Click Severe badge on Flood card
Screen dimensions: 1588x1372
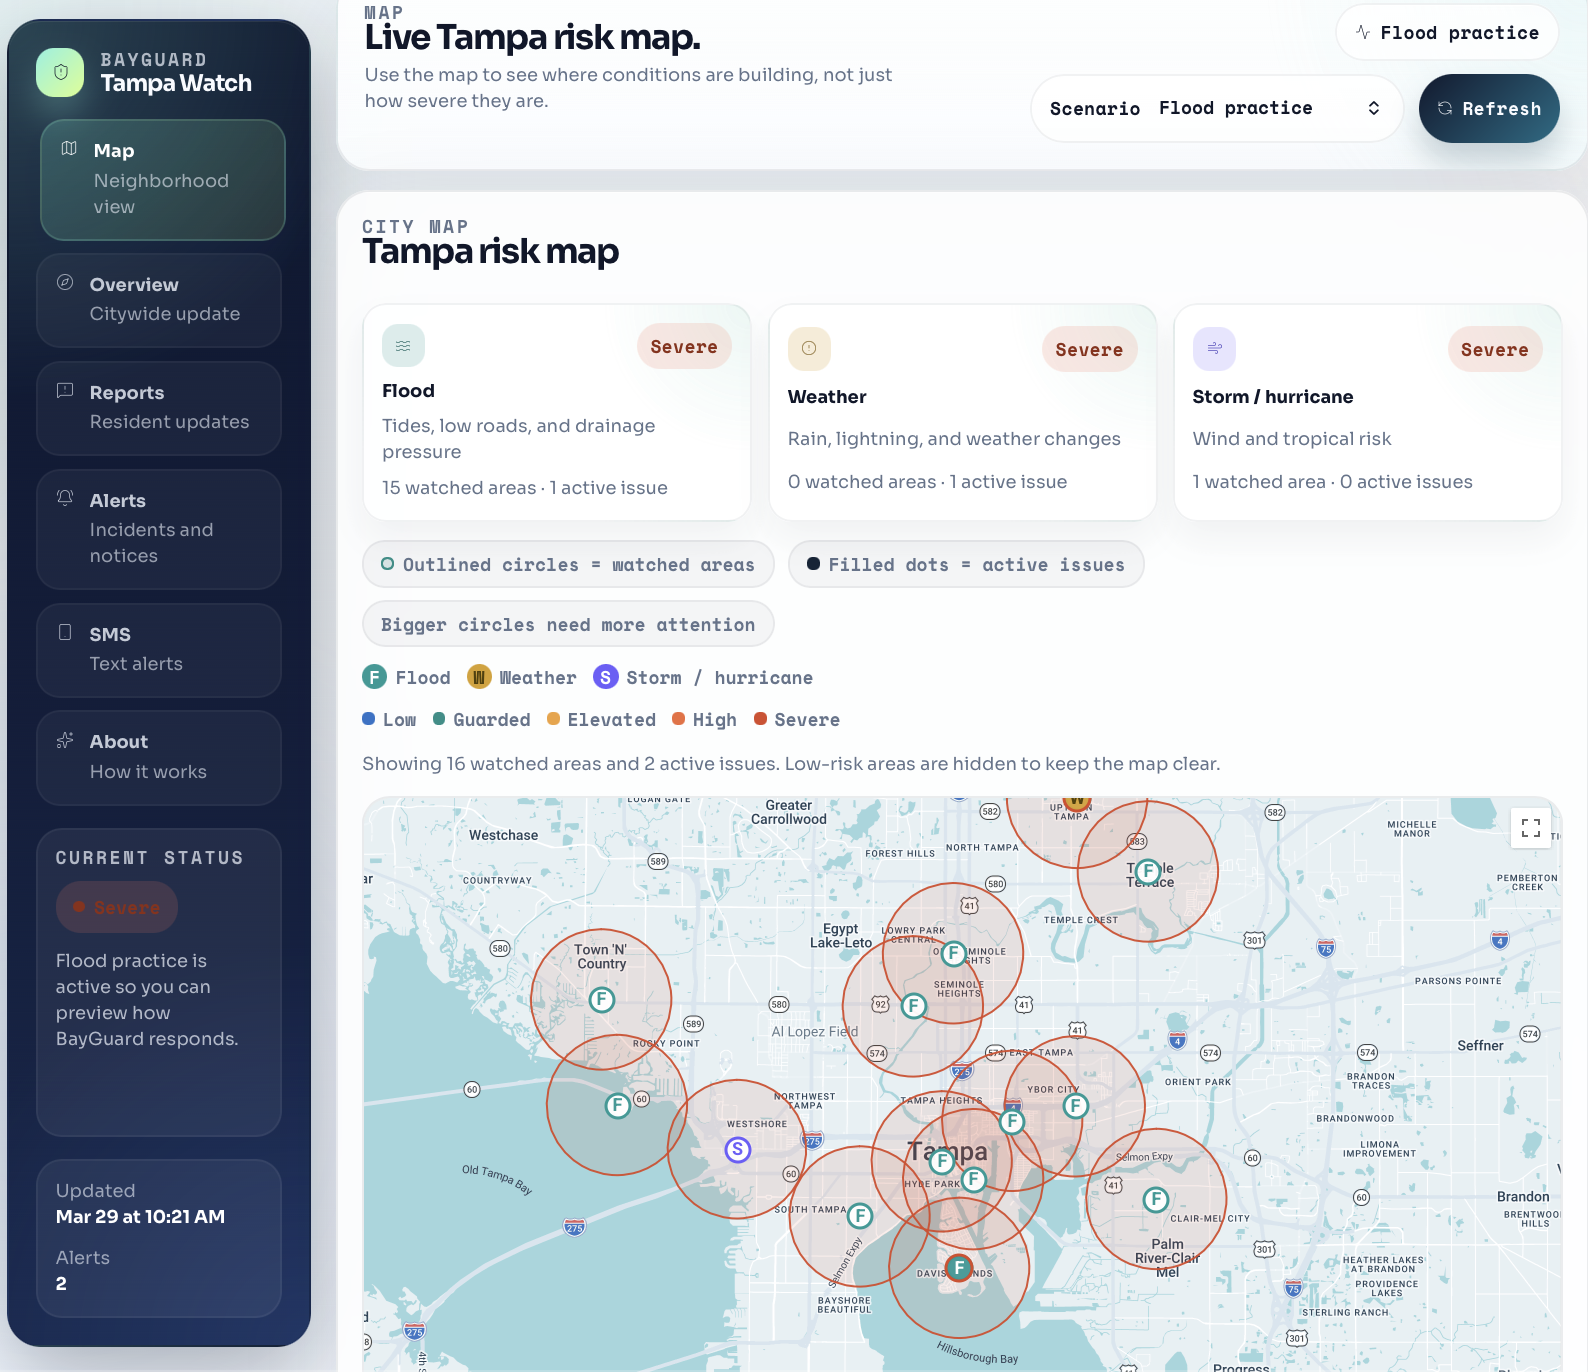(684, 347)
